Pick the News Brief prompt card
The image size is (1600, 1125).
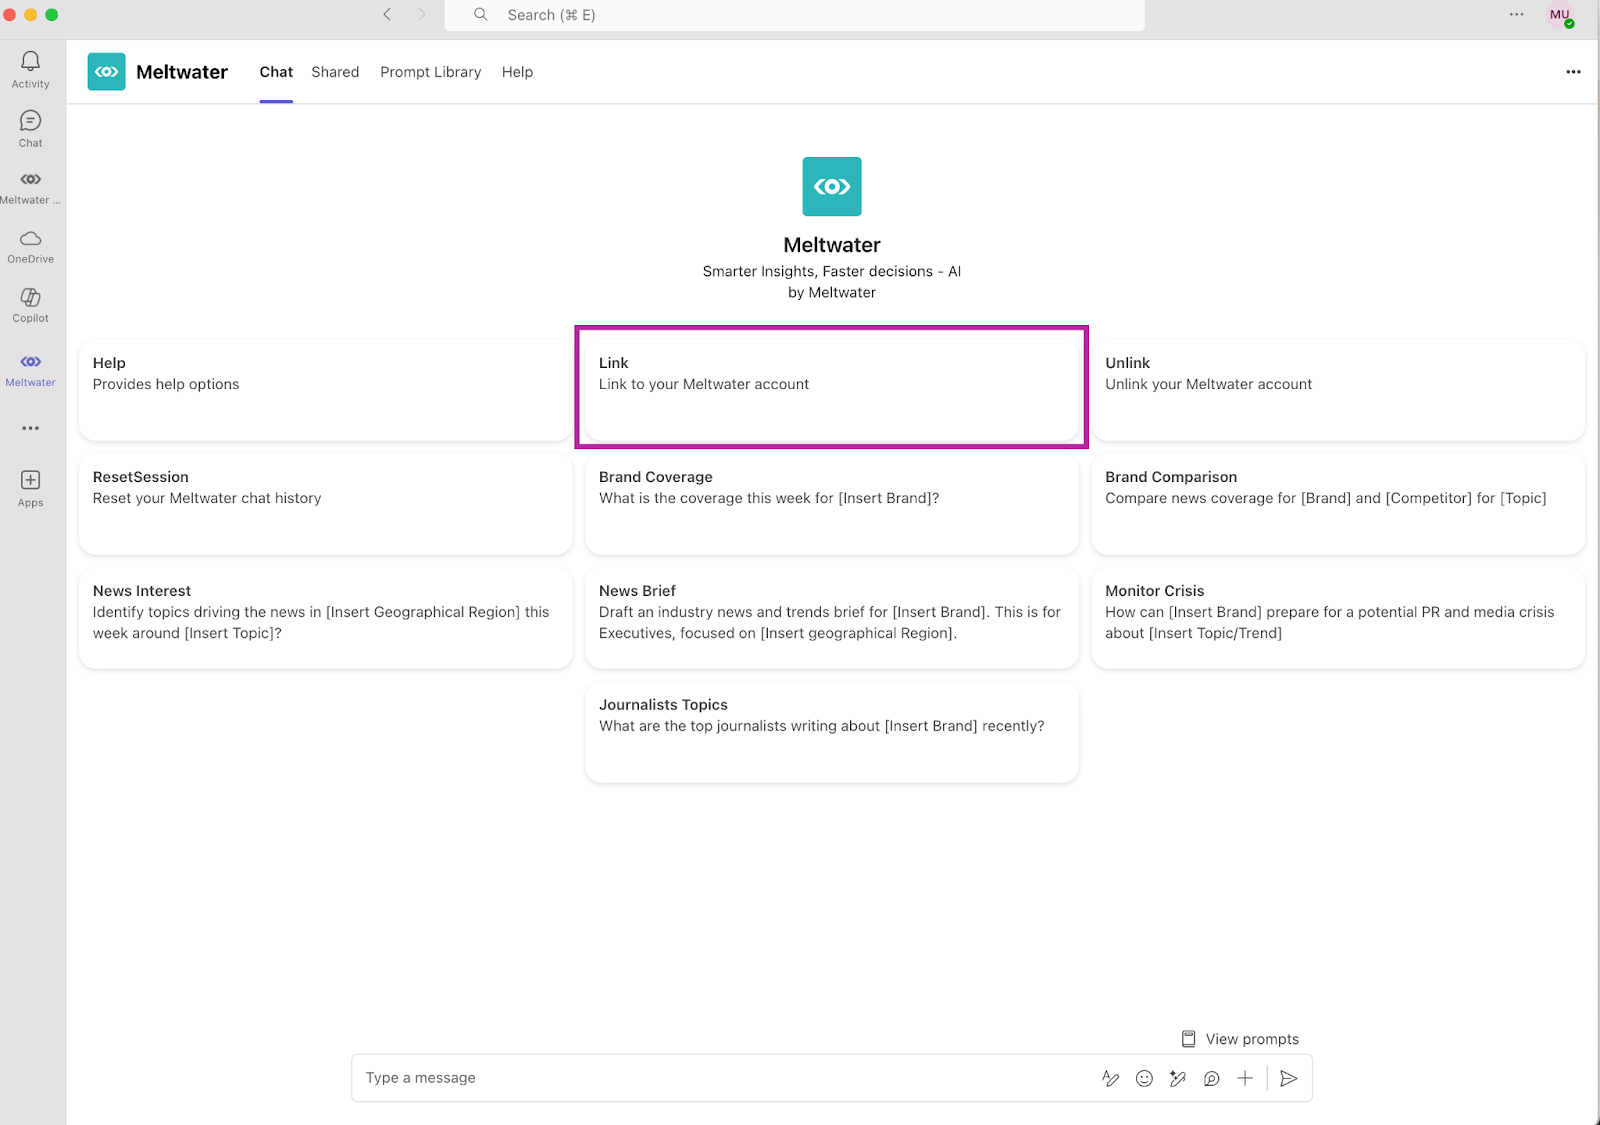click(x=832, y=618)
